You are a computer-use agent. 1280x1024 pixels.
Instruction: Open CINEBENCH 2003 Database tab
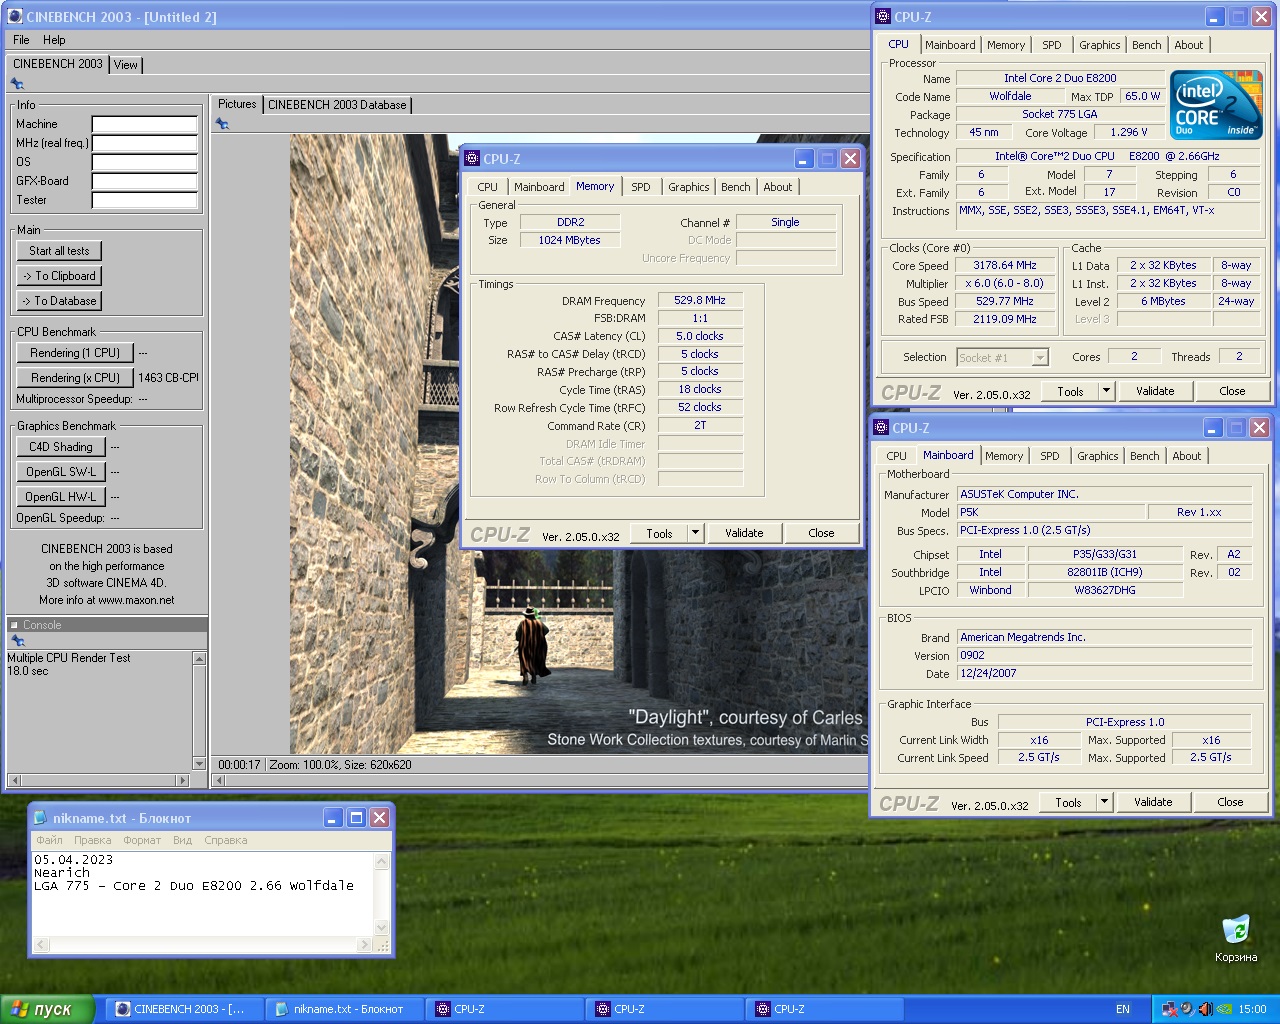pos(337,105)
